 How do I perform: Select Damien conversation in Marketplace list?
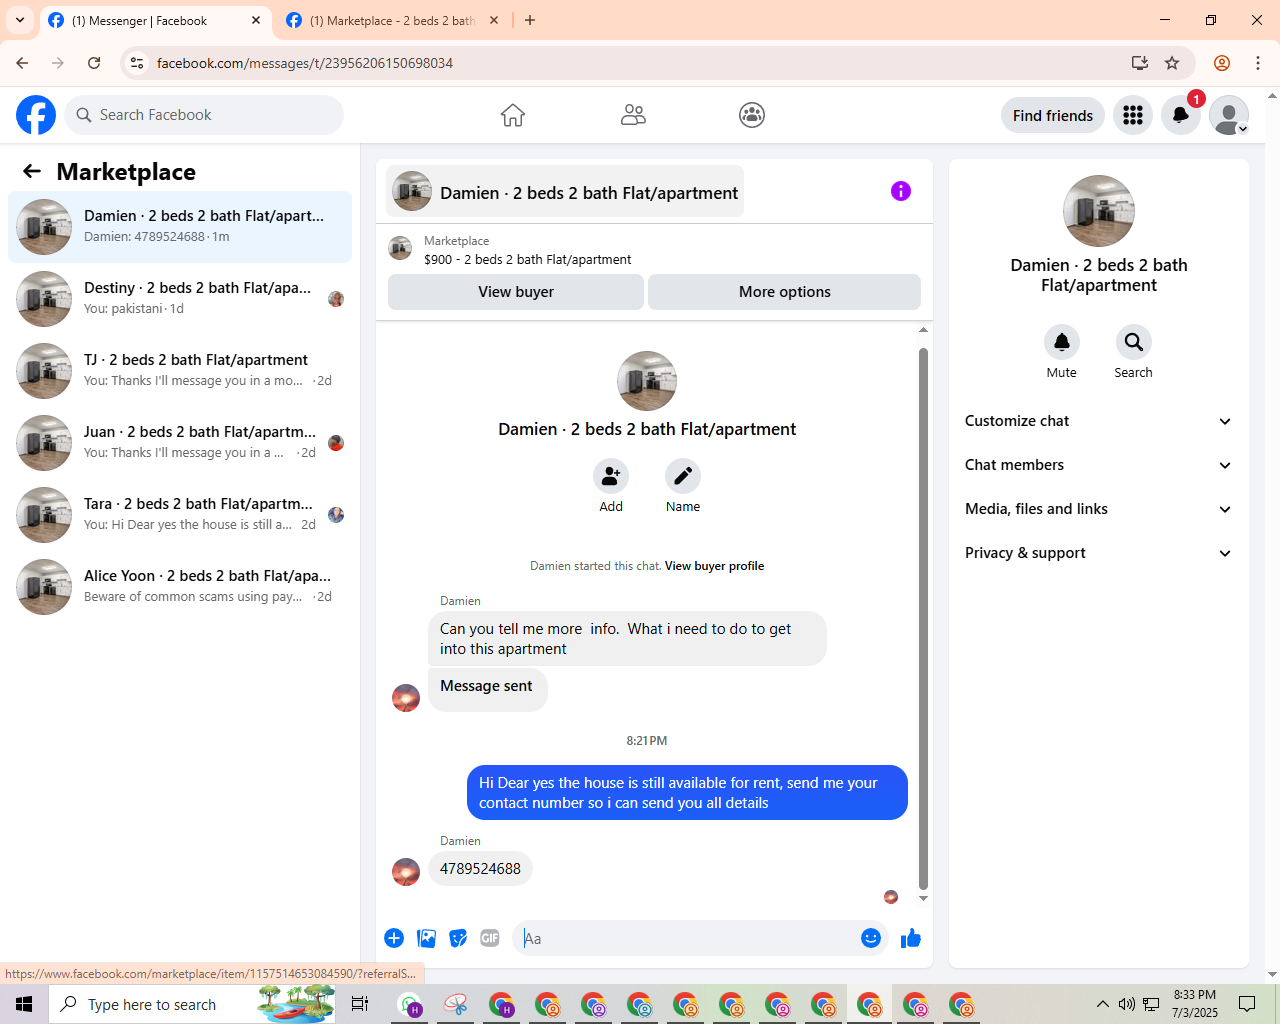click(180, 227)
